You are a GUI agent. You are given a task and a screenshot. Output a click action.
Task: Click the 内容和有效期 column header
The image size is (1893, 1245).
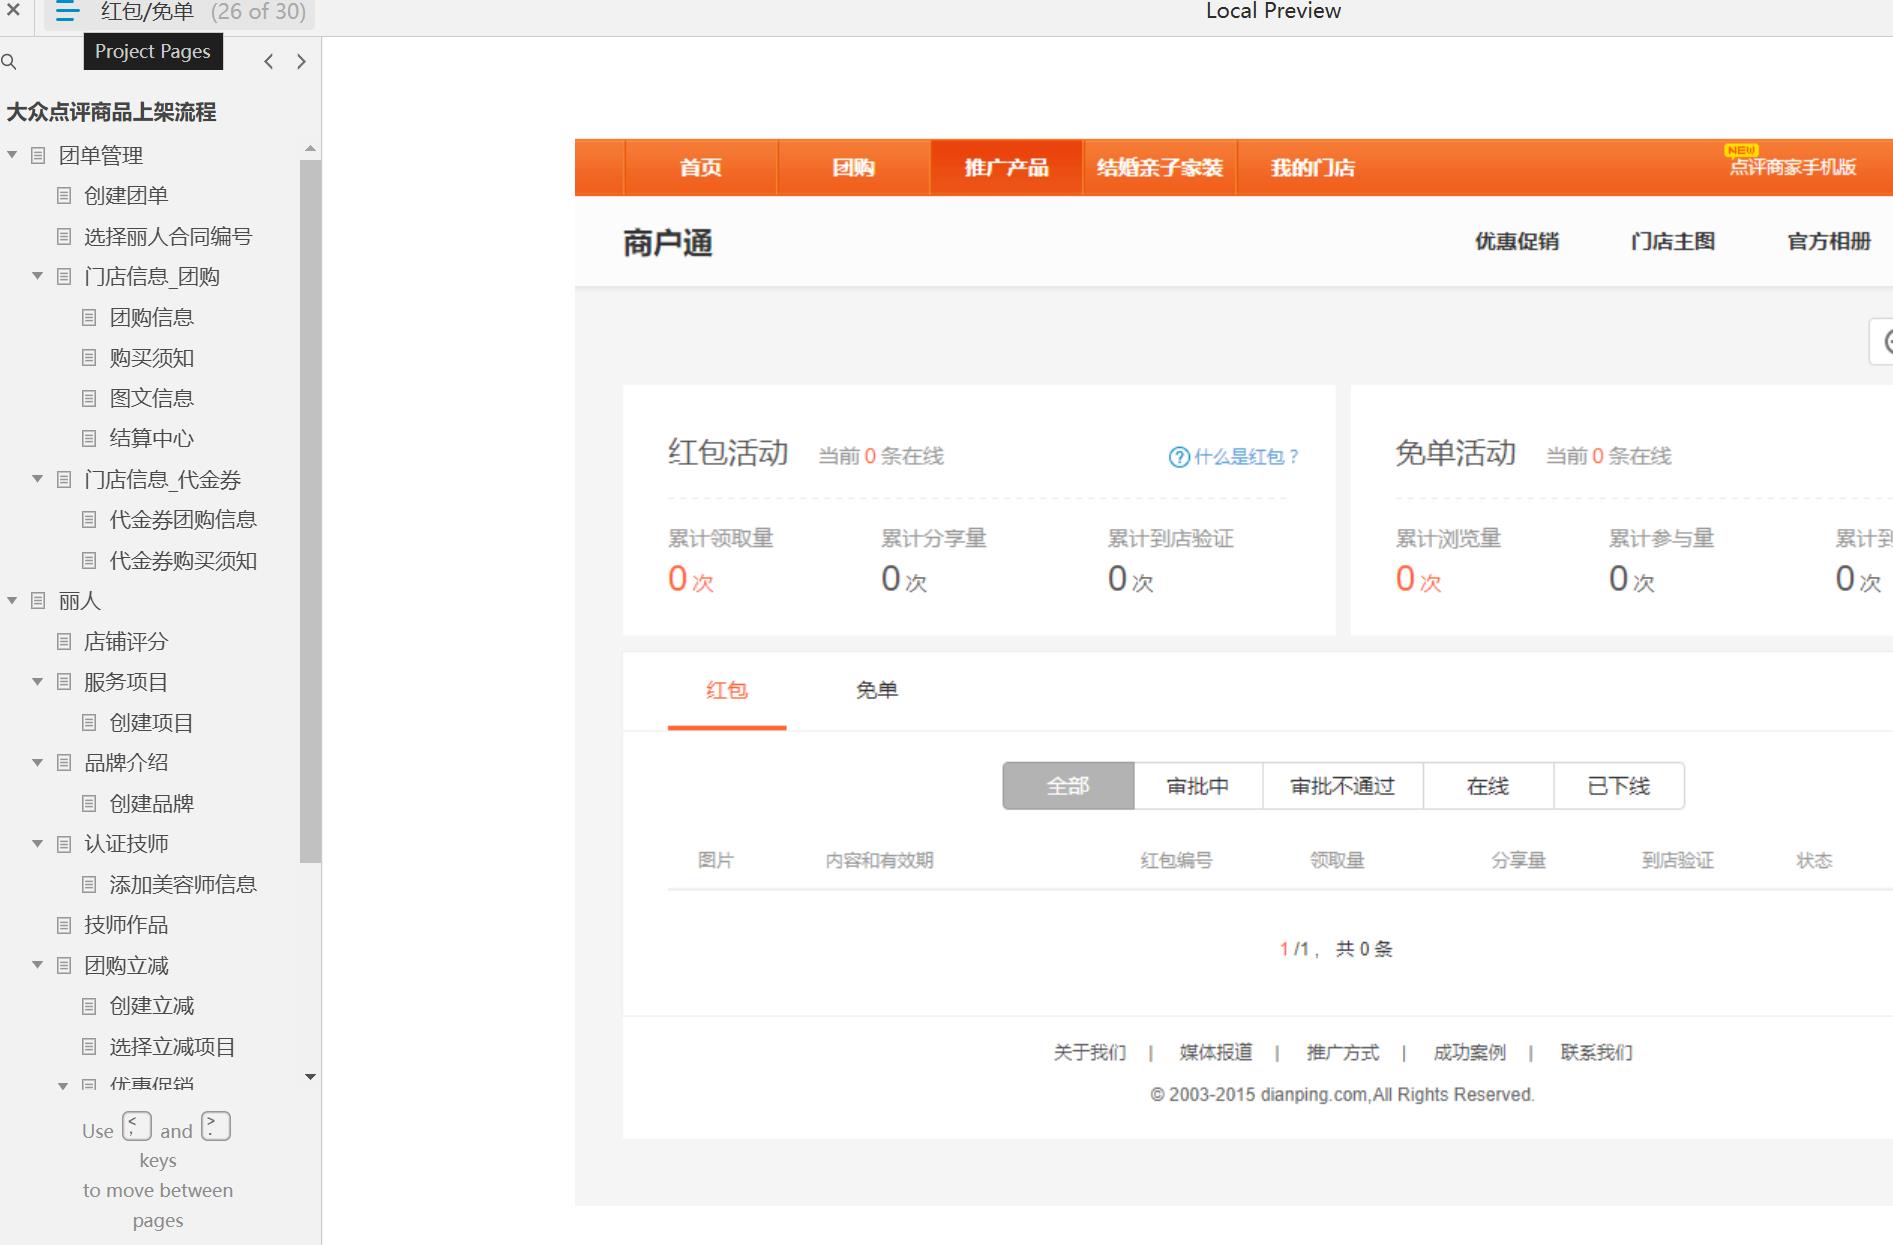tap(880, 860)
